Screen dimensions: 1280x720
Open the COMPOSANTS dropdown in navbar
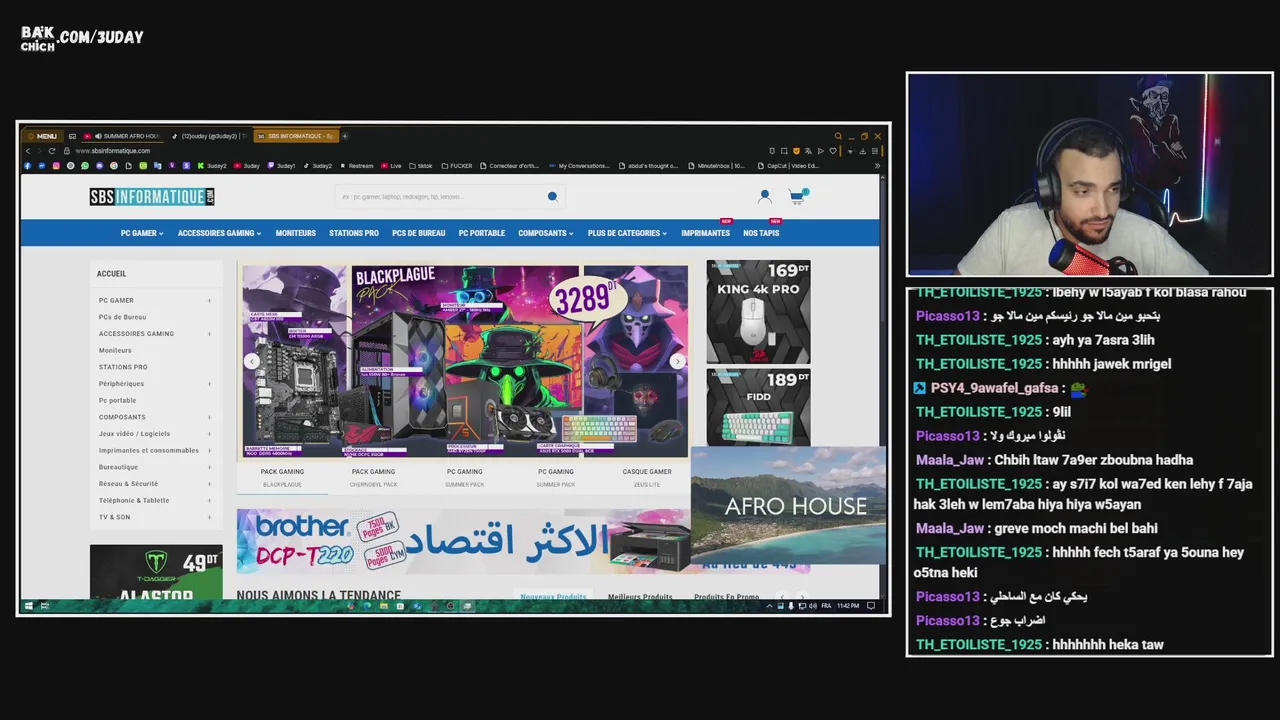click(546, 233)
